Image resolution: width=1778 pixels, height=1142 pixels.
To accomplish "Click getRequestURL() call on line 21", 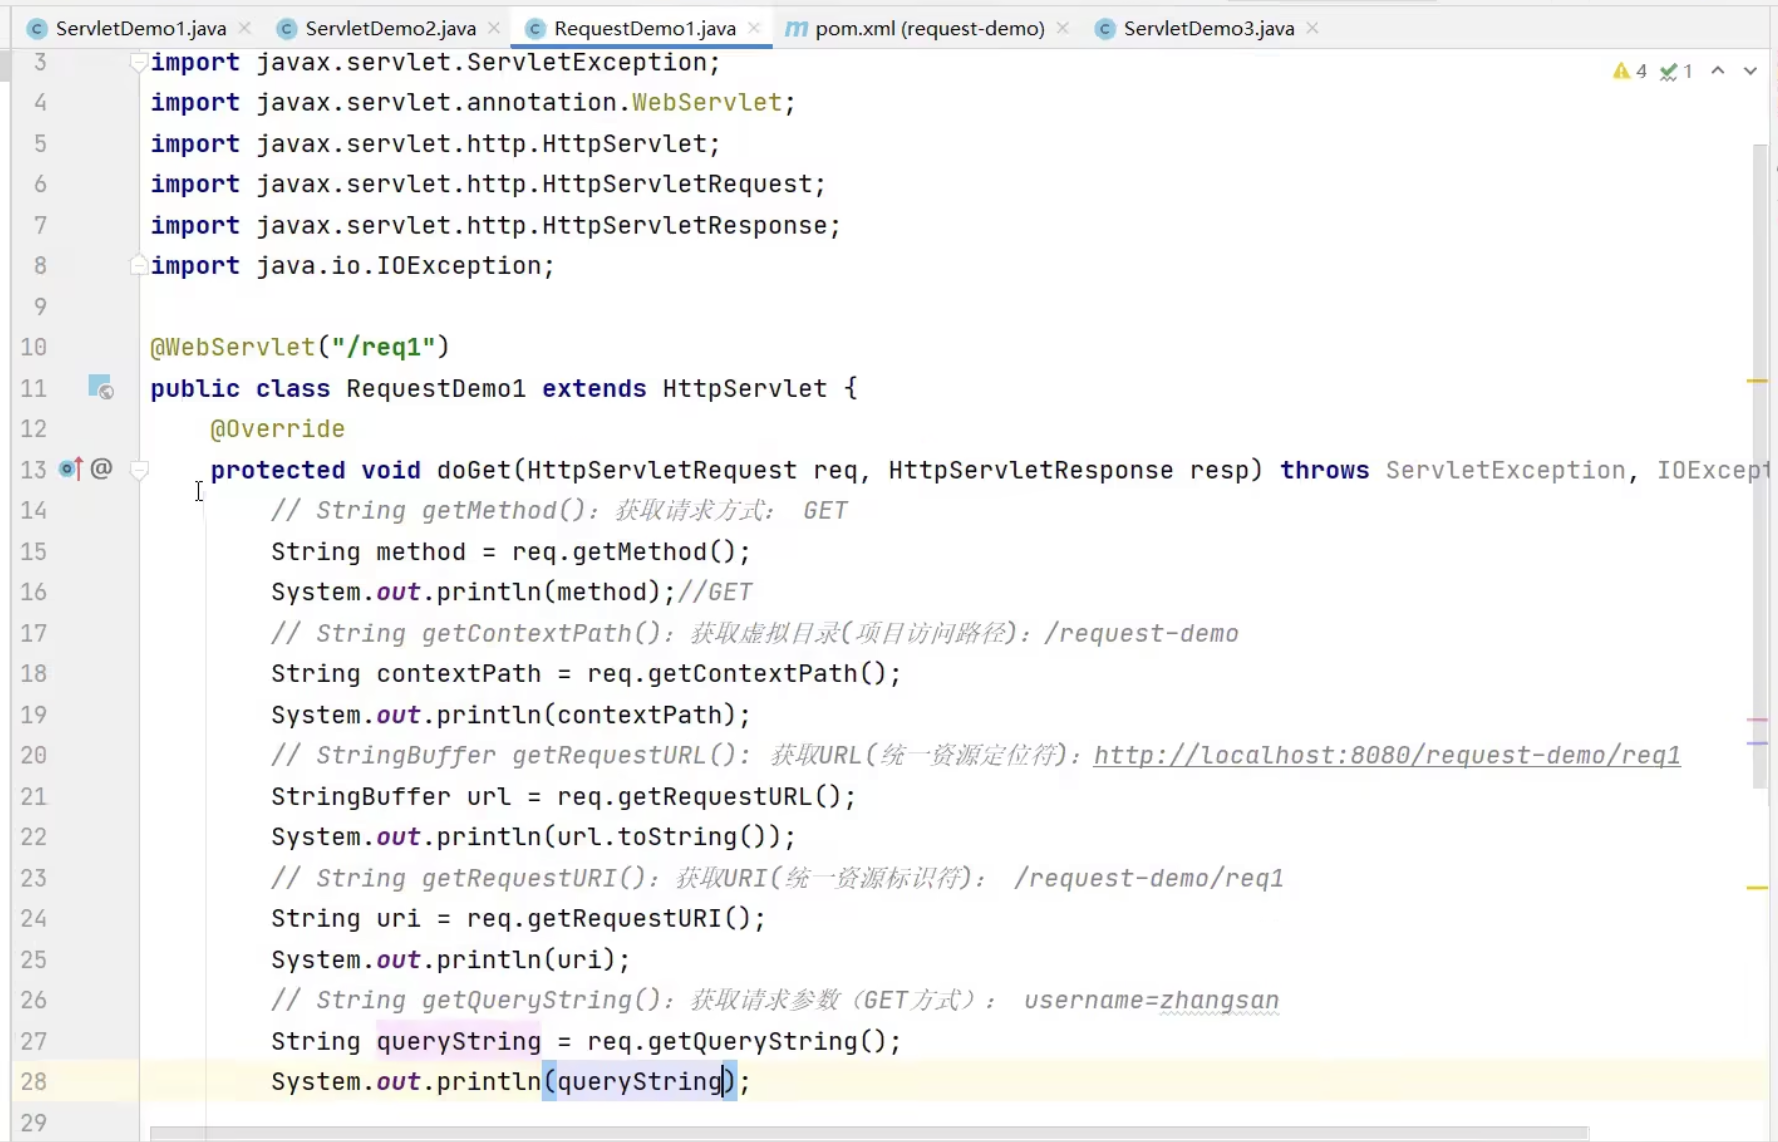I will click(x=729, y=797).
